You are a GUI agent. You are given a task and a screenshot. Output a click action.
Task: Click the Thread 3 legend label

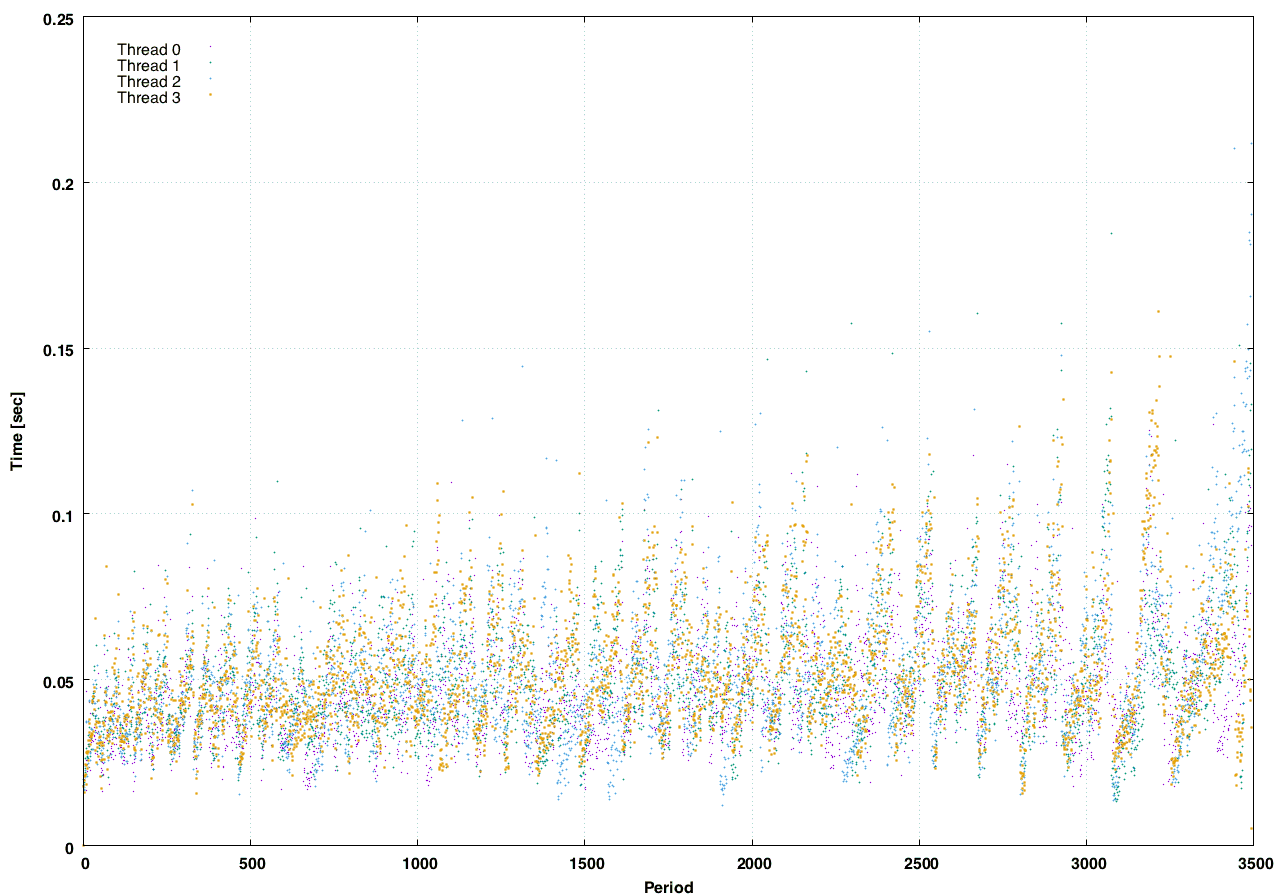(x=148, y=97)
